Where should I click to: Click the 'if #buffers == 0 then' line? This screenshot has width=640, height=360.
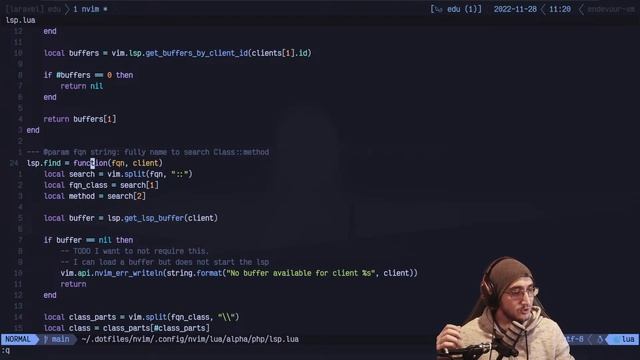[x=88, y=75]
